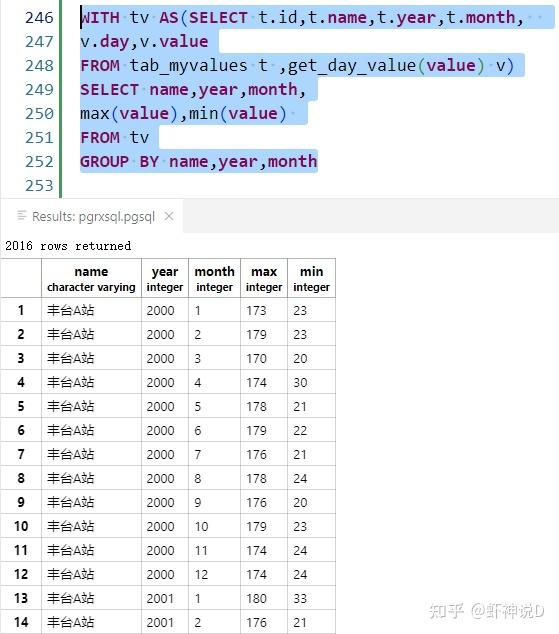Click the min column header

tap(312, 279)
